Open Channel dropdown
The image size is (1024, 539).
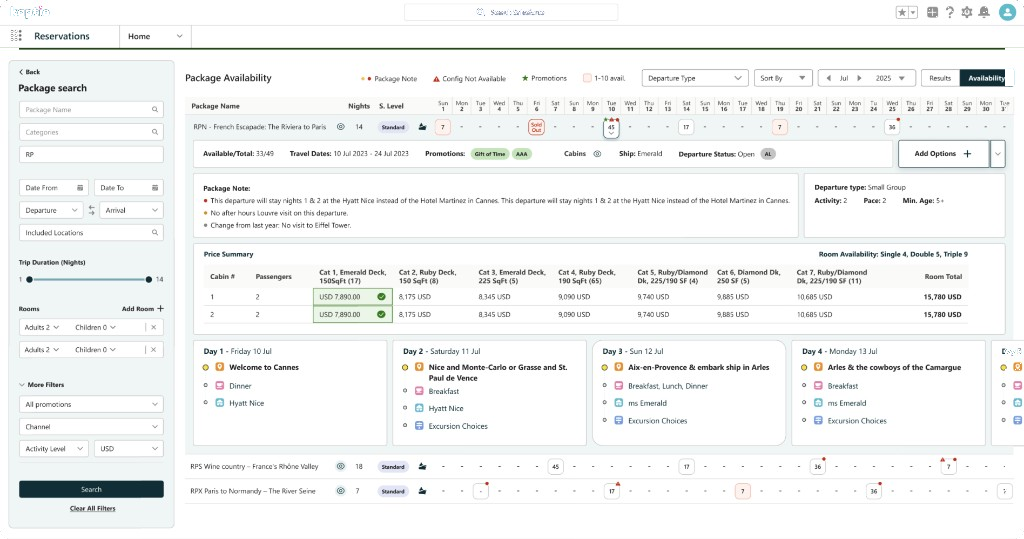click(x=91, y=427)
